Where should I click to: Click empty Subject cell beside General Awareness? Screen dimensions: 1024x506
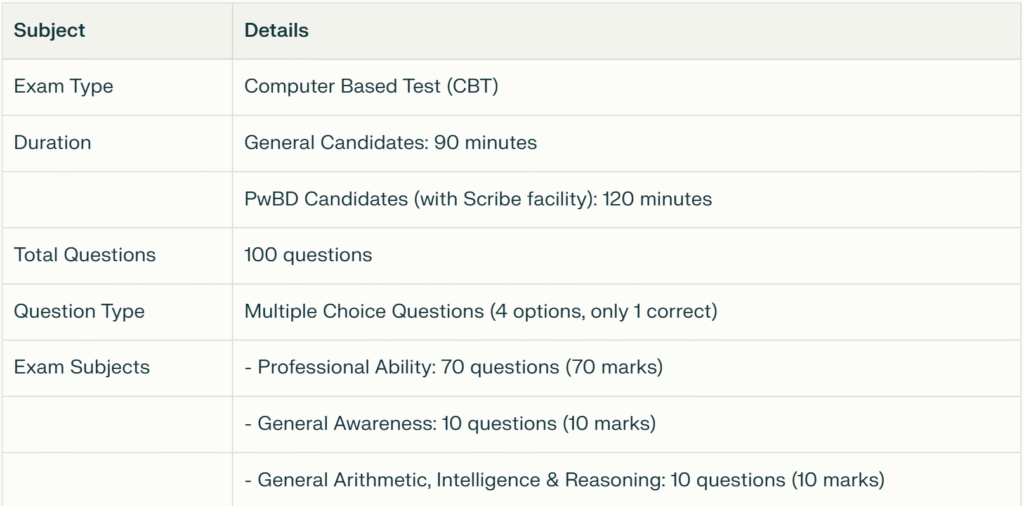(117, 424)
